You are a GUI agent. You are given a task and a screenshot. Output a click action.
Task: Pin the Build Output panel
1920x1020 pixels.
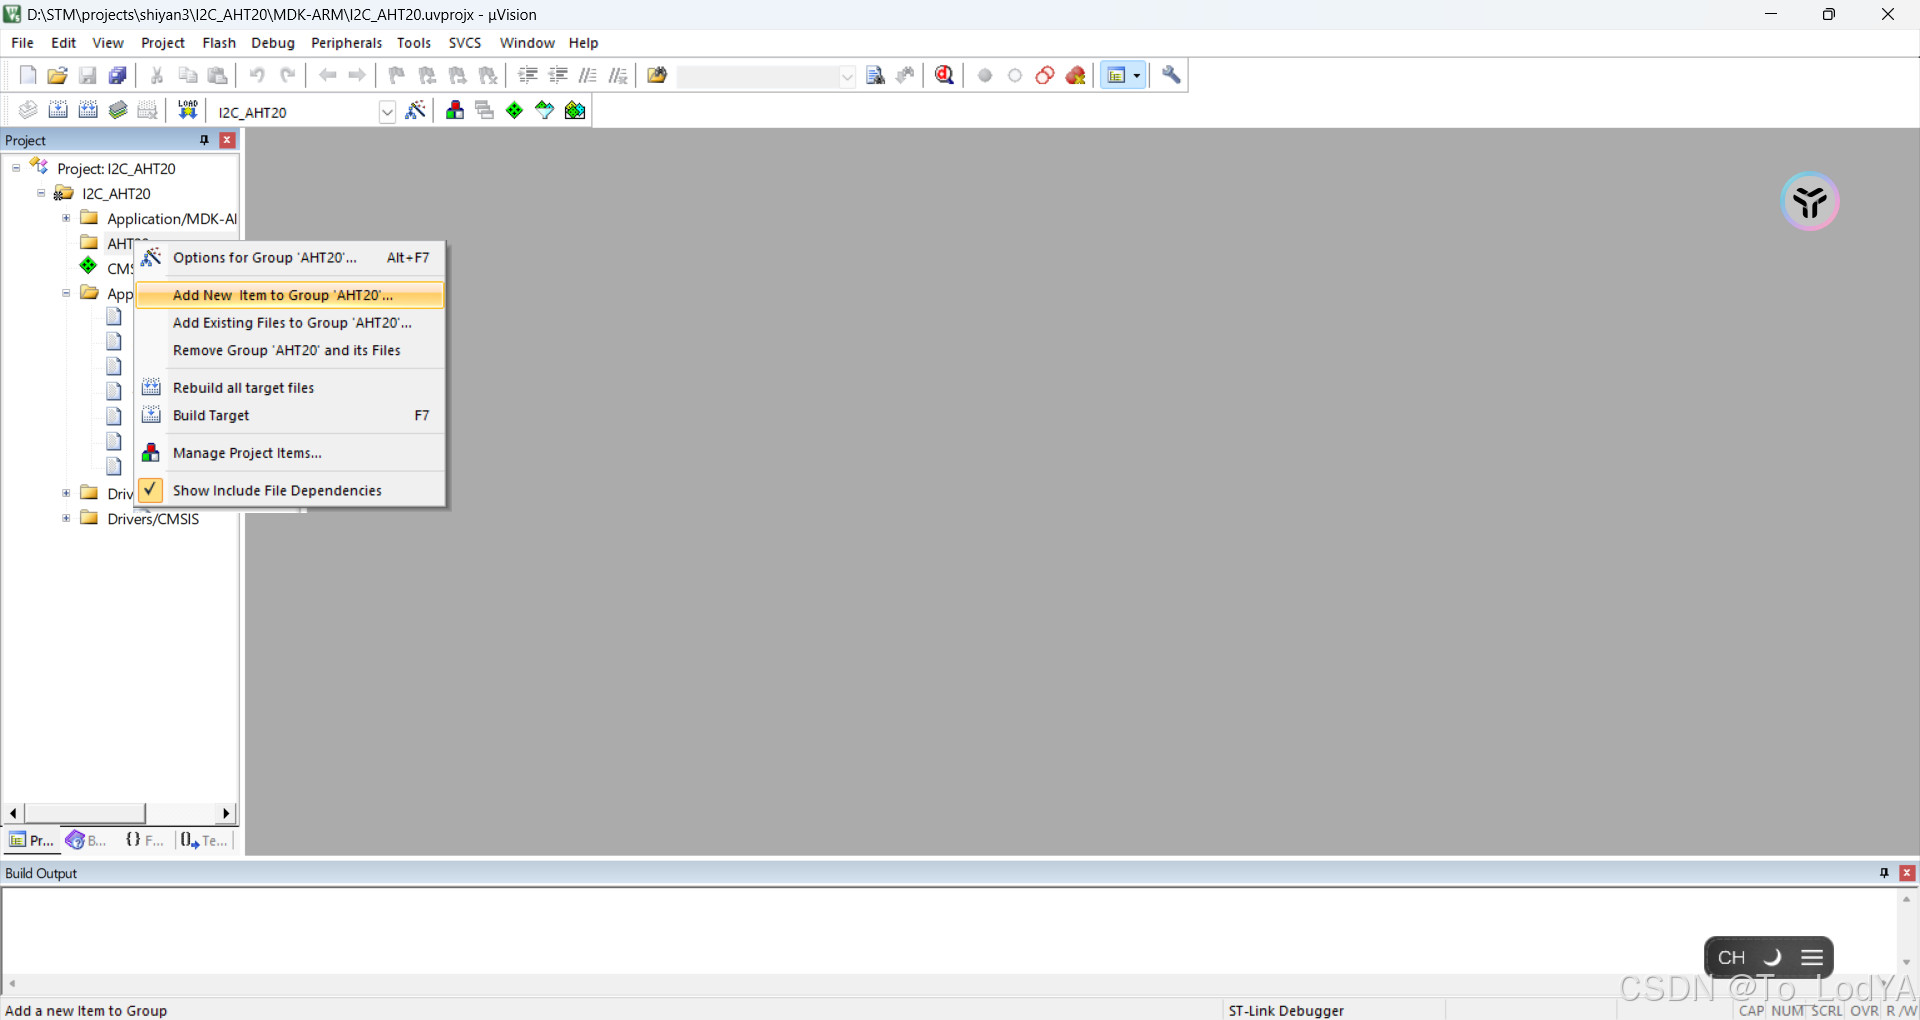pos(1884,873)
